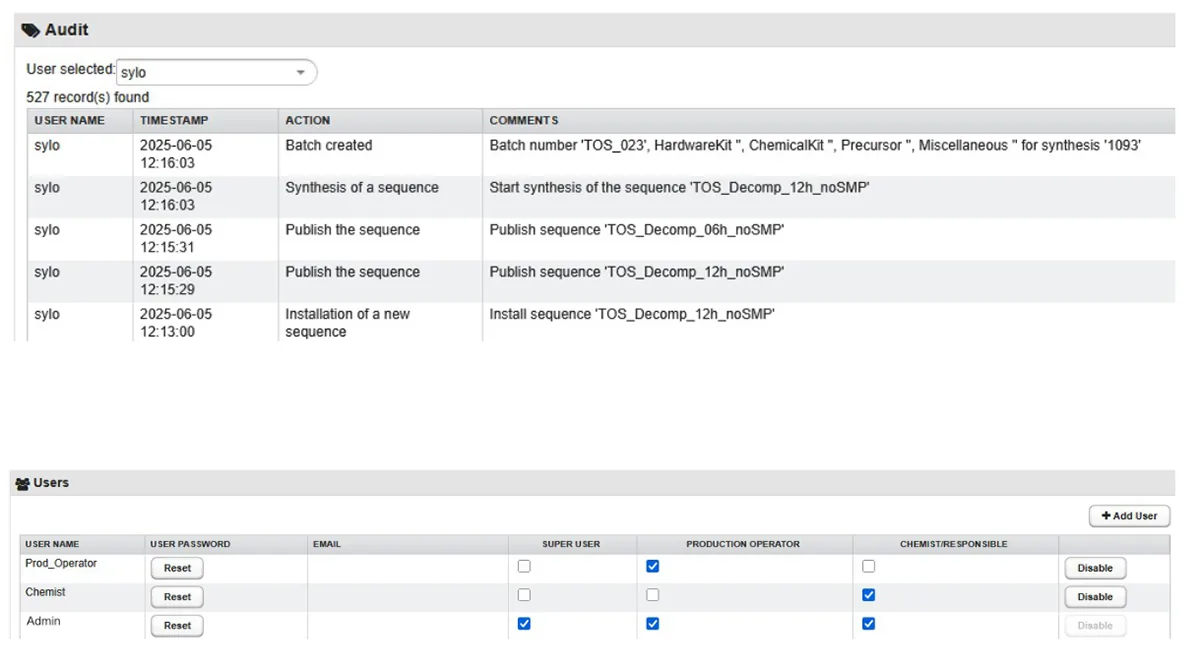Screen dimensions: 1200x668
Task: Click the ACTION column header
Action: click(307, 120)
